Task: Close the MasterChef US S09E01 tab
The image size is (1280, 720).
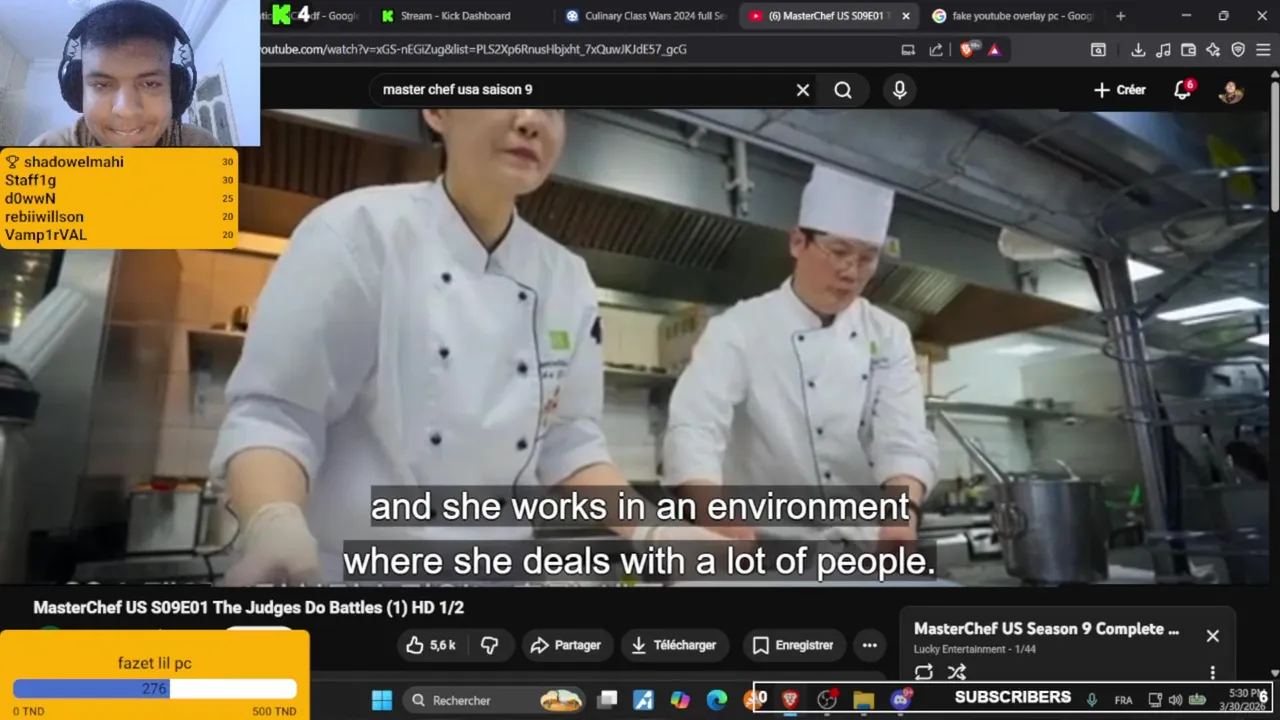Action: tap(906, 16)
